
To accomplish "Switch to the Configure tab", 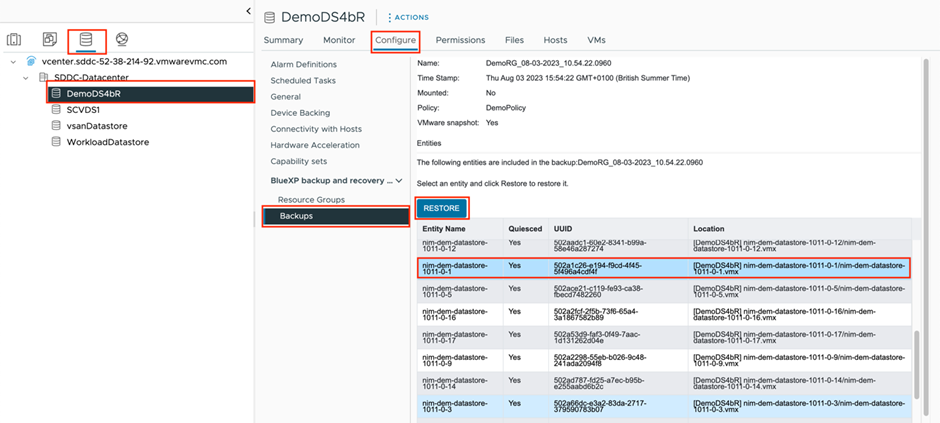I will pos(395,40).
